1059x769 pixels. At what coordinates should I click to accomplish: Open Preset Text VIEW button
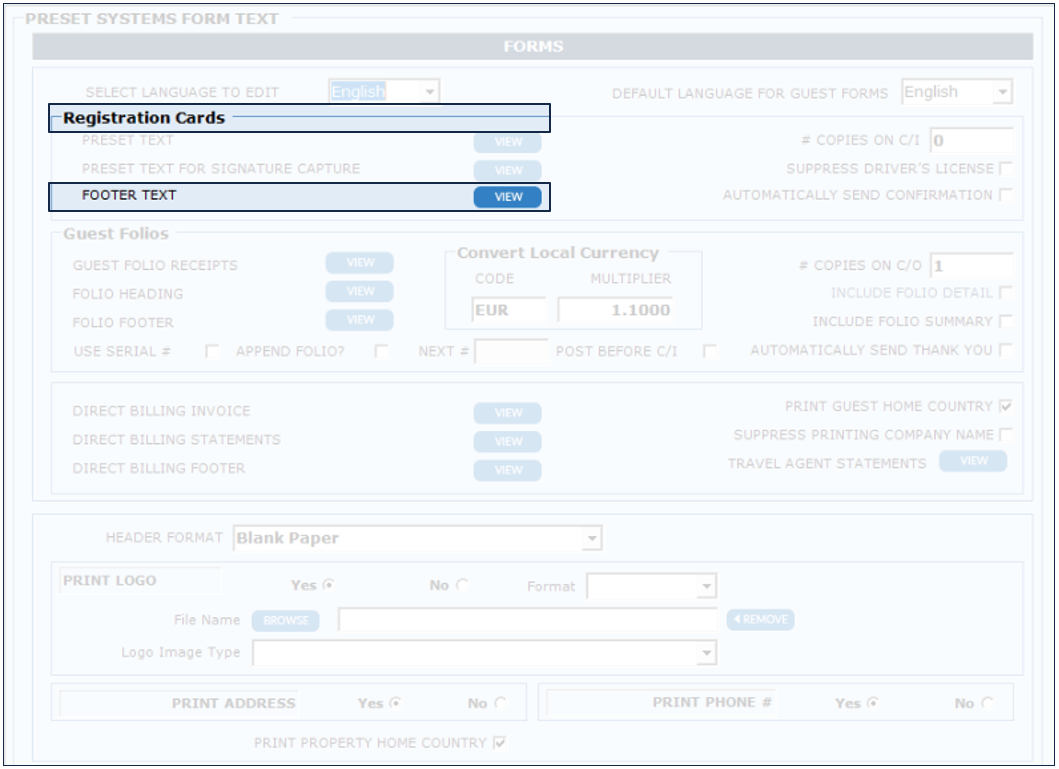[x=507, y=143]
